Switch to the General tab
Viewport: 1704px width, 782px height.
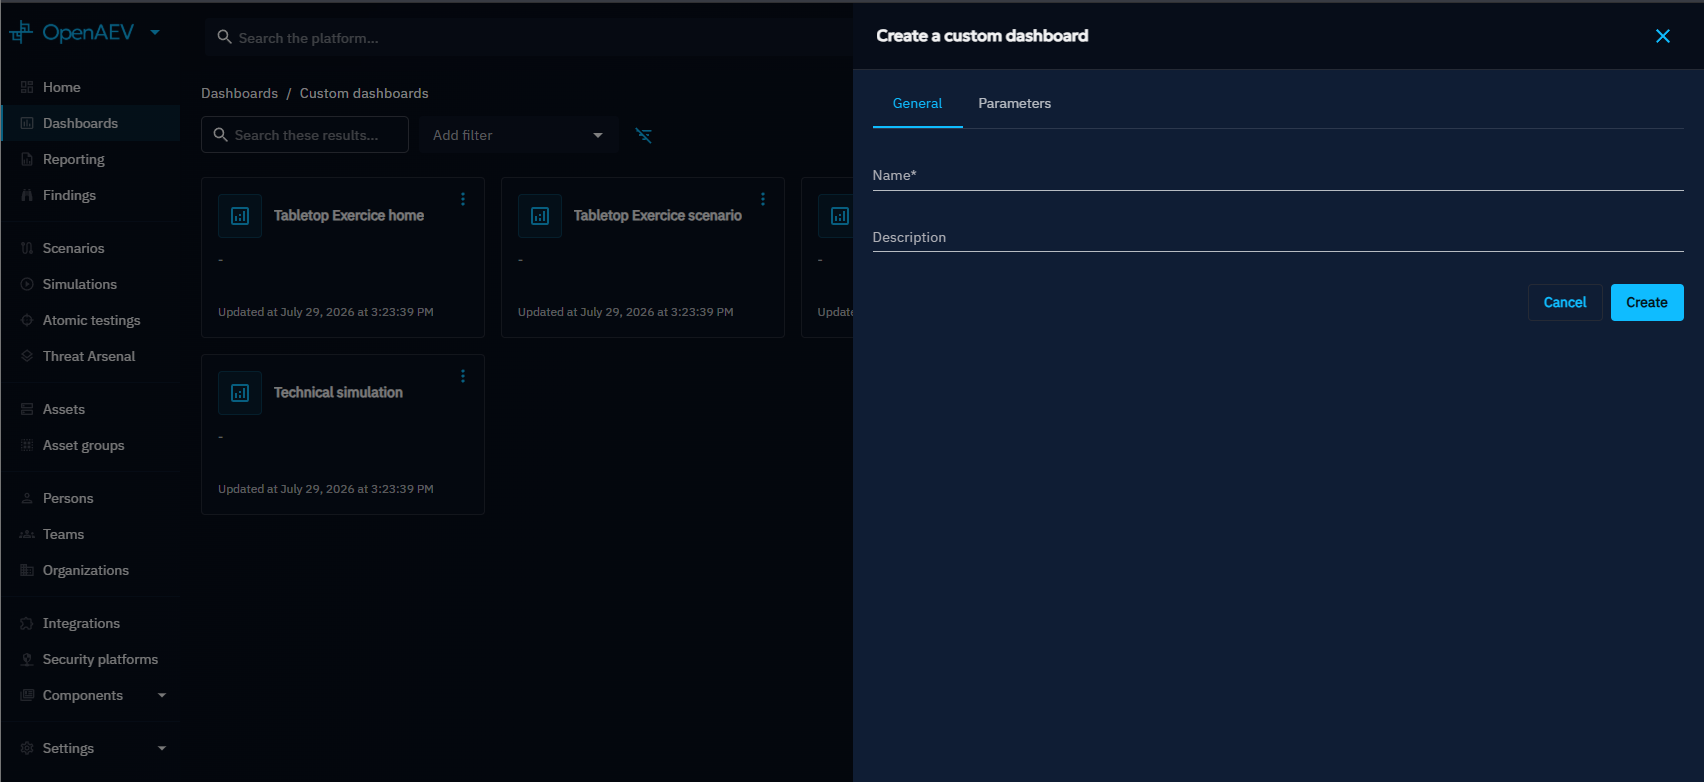click(x=917, y=104)
